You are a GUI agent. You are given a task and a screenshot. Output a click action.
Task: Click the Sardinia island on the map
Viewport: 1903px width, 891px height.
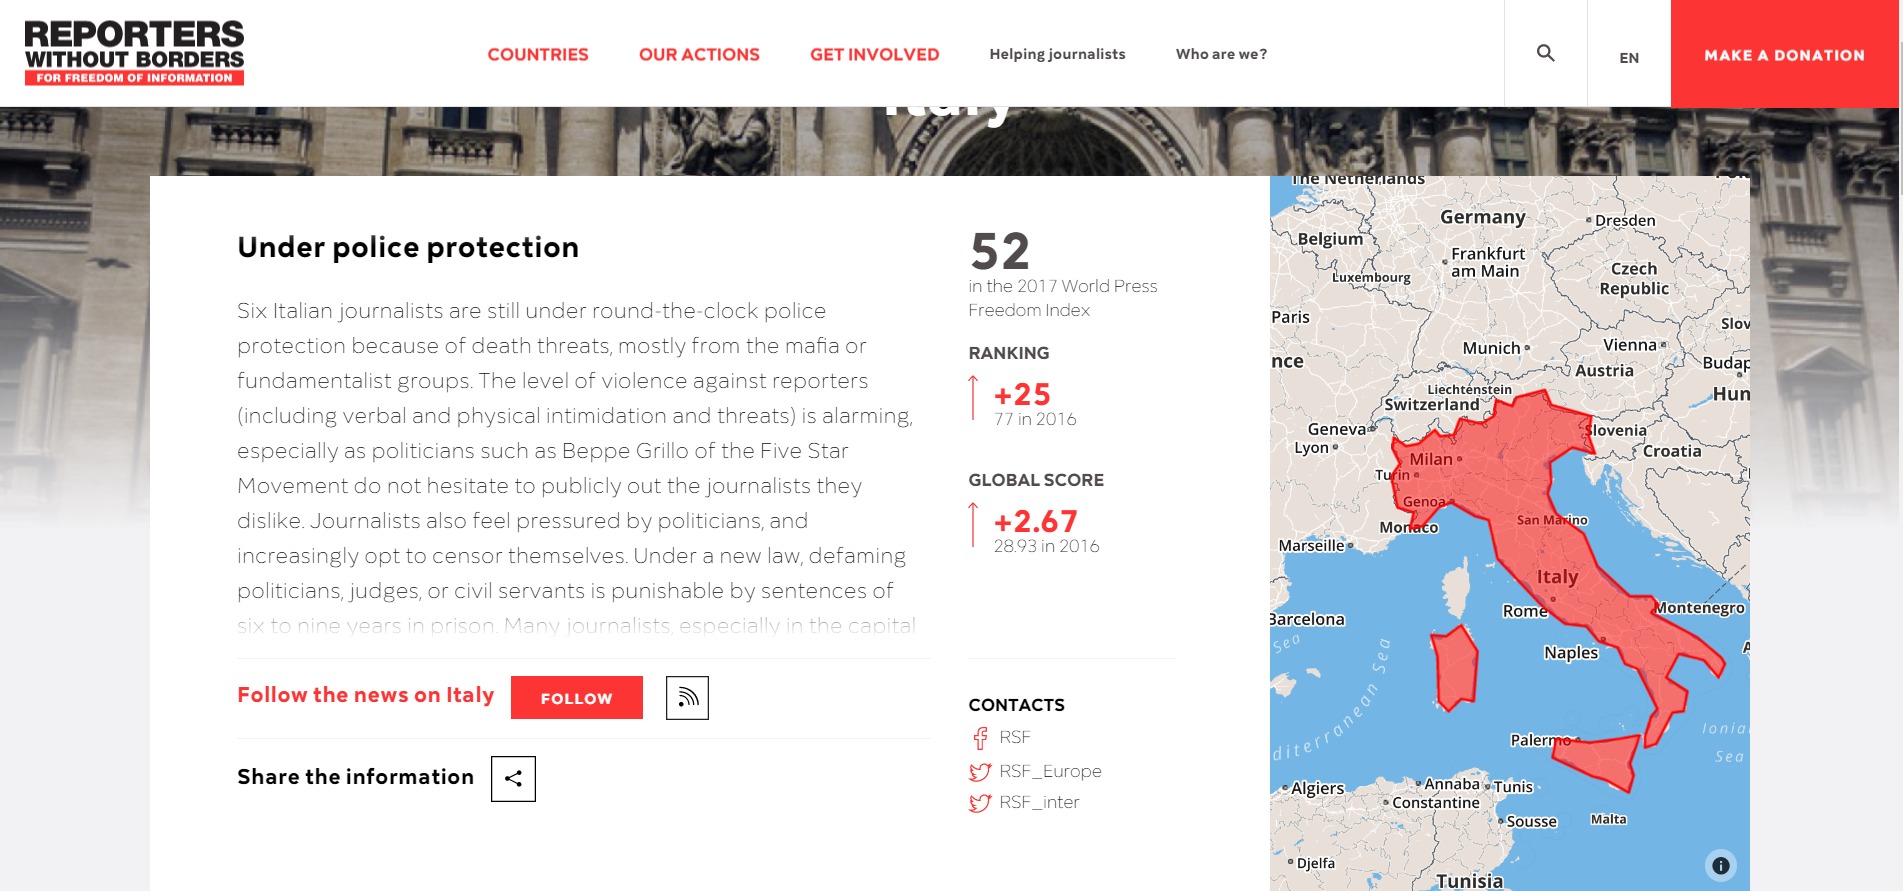1455,668
